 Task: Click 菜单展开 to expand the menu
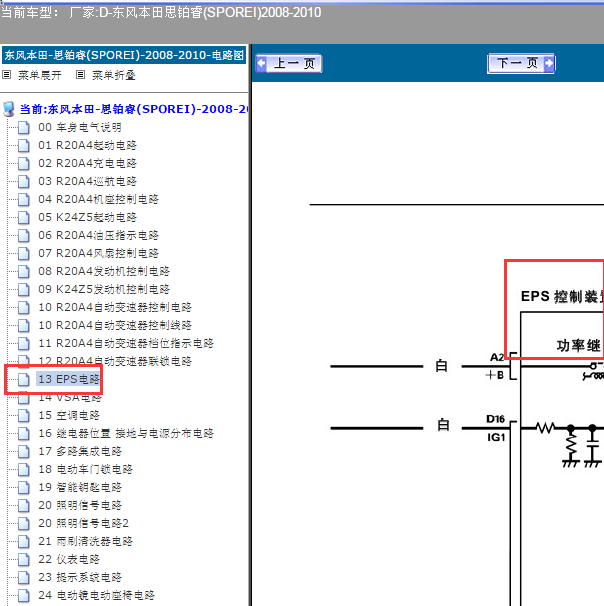click(40, 75)
